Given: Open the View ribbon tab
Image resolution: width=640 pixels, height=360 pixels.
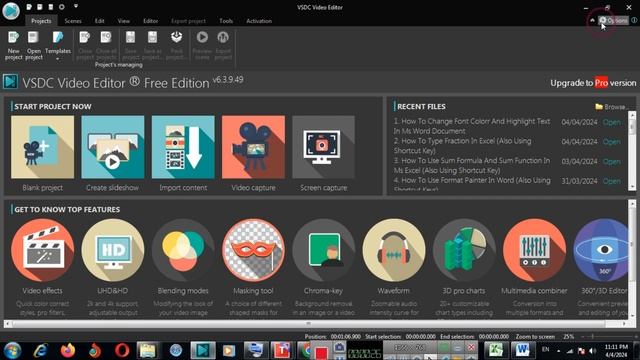Looking at the screenshot, I should click(x=124, y=21).
